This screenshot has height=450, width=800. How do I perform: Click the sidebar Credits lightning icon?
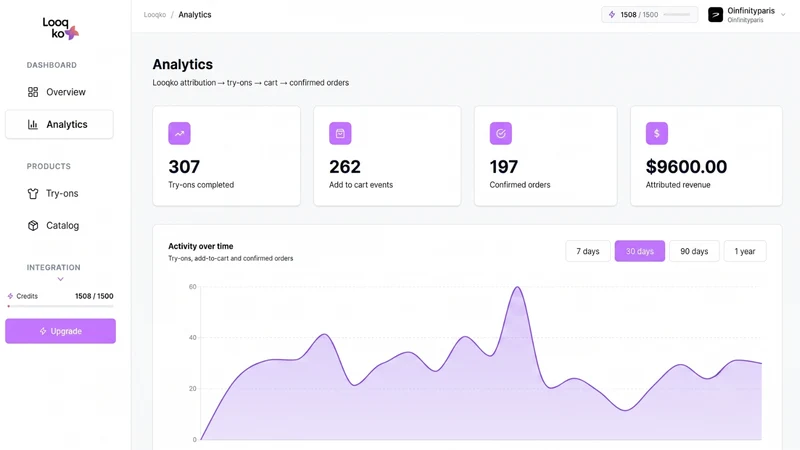tap(10, 296)
